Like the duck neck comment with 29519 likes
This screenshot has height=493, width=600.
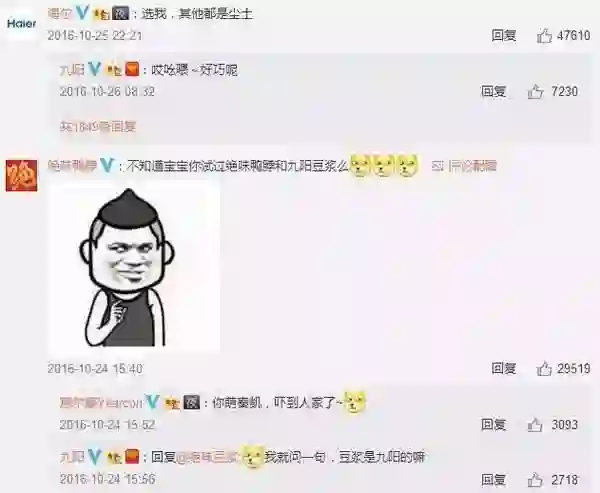[544, 369]
